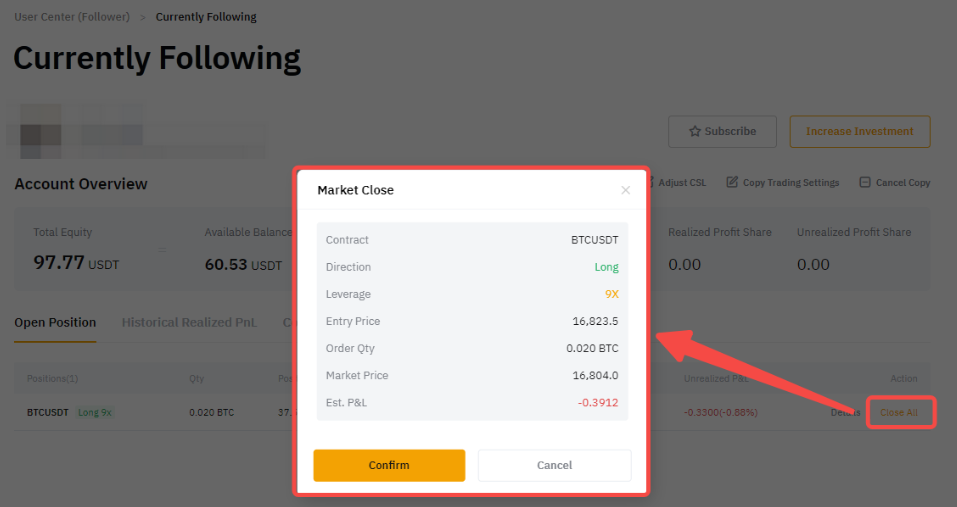The image size is (957, 507).
Task: Click Currently Following breadcrumb item
Action: pyautogui.click(x=206, y=17)
